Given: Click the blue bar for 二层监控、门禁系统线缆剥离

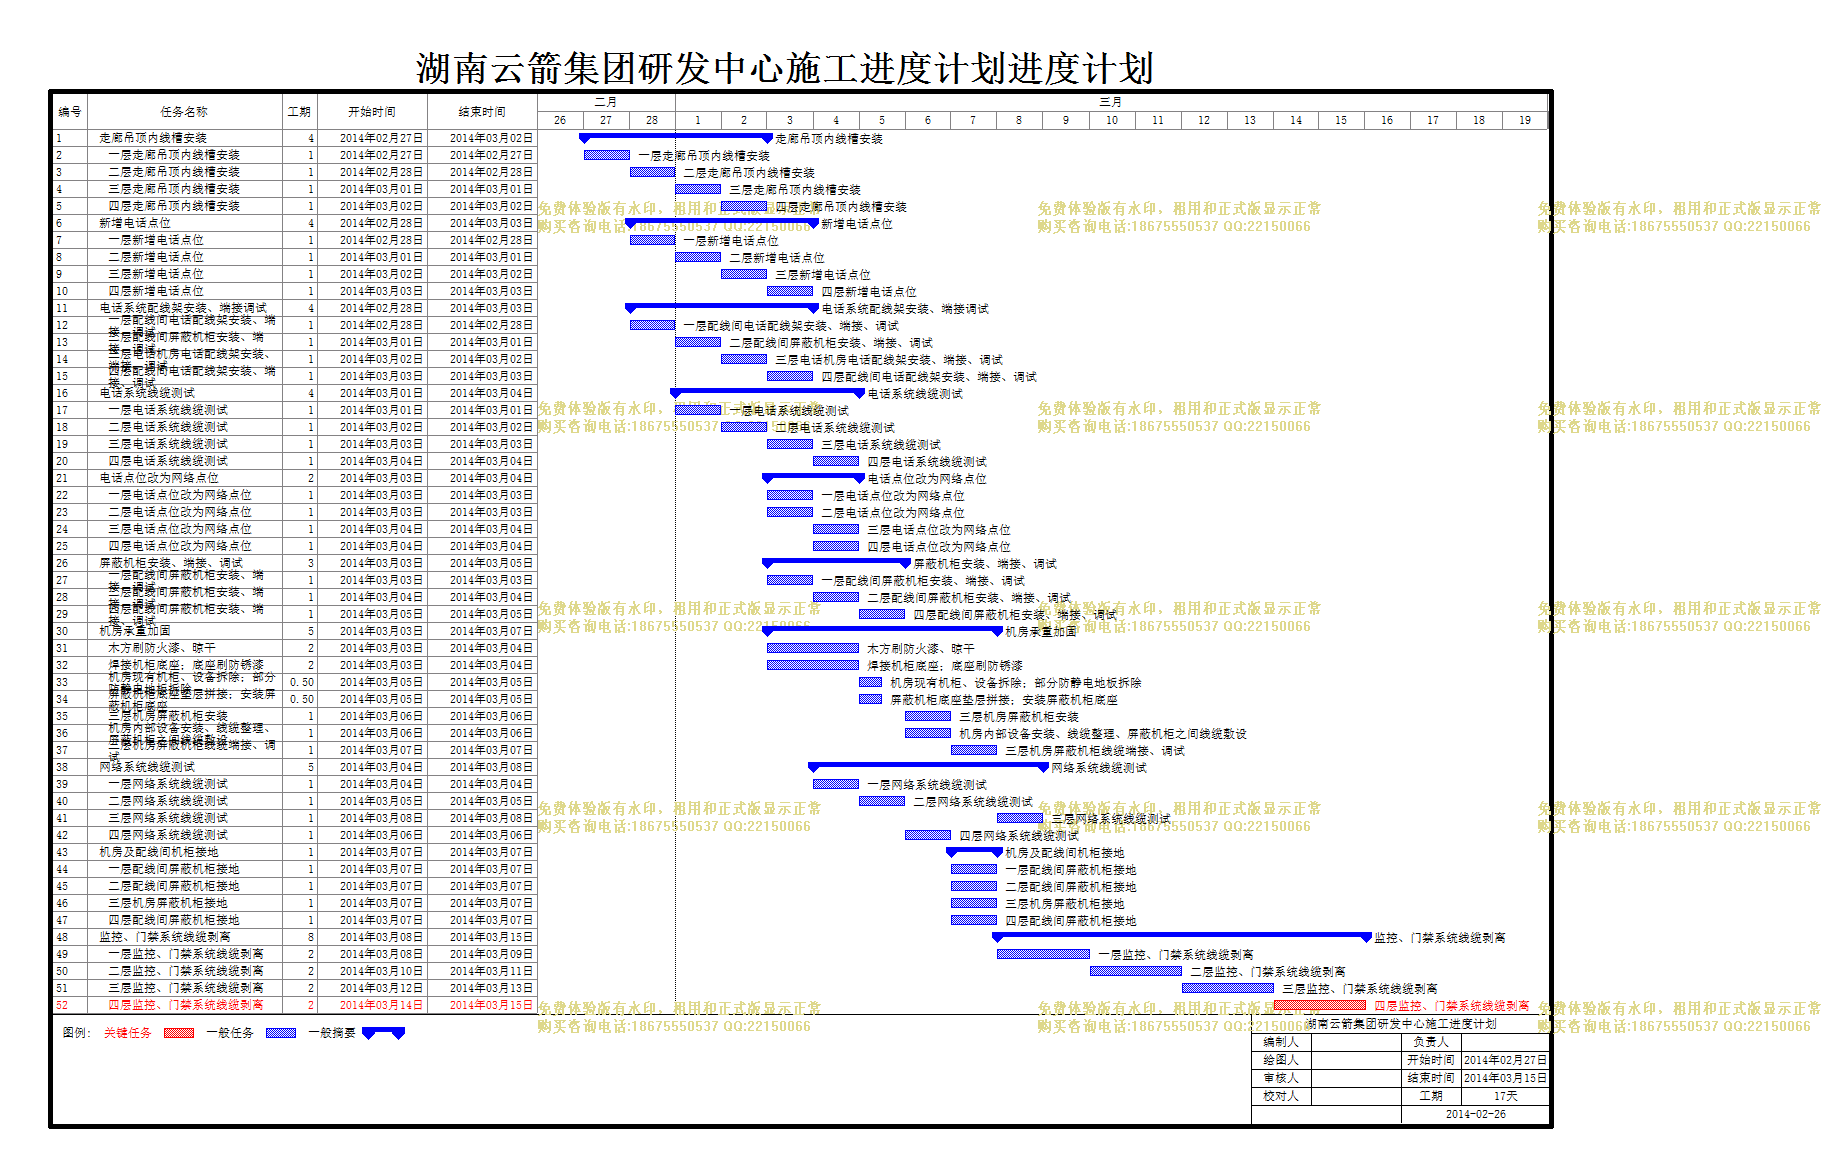Looking at the screenshot, I should click(1136, 971).
